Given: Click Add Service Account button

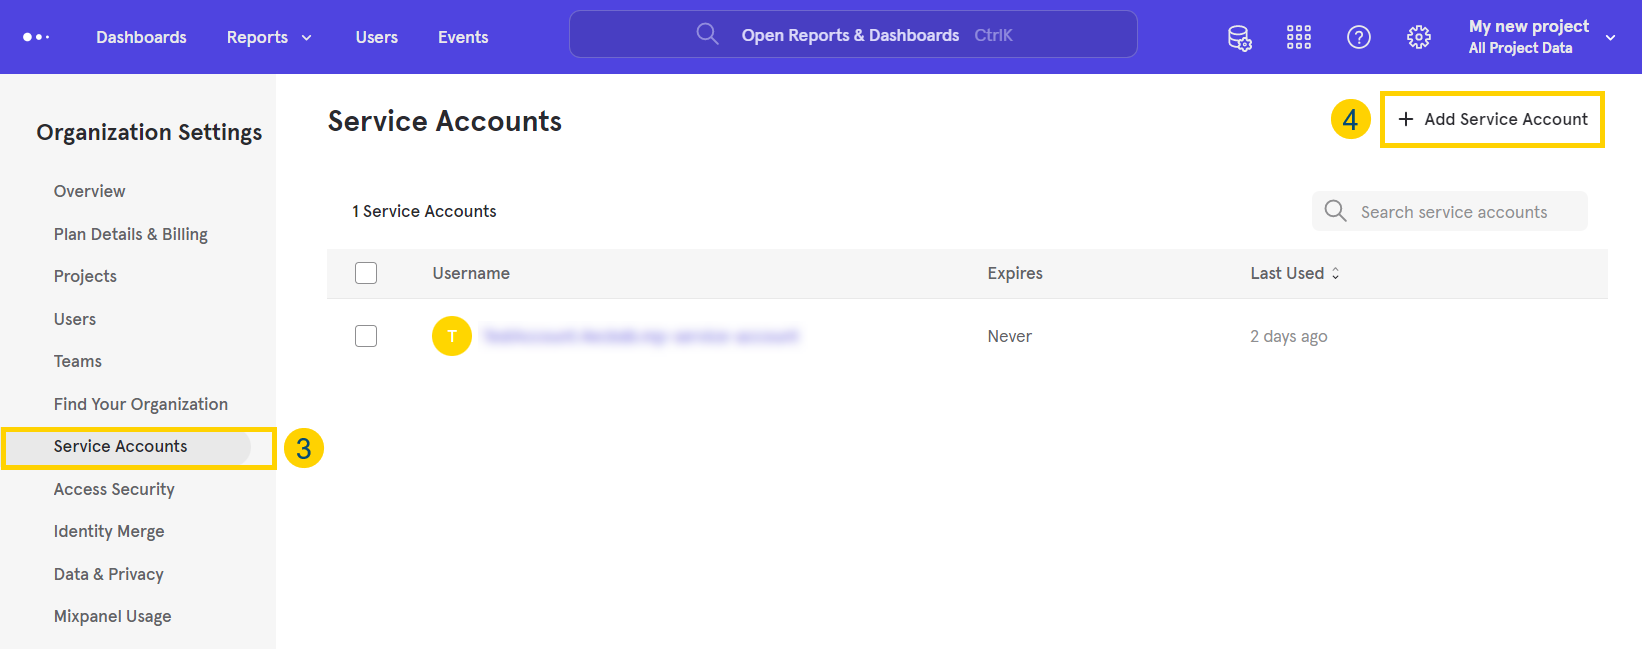Looking at the screenshot, I should pos(1492,119).
